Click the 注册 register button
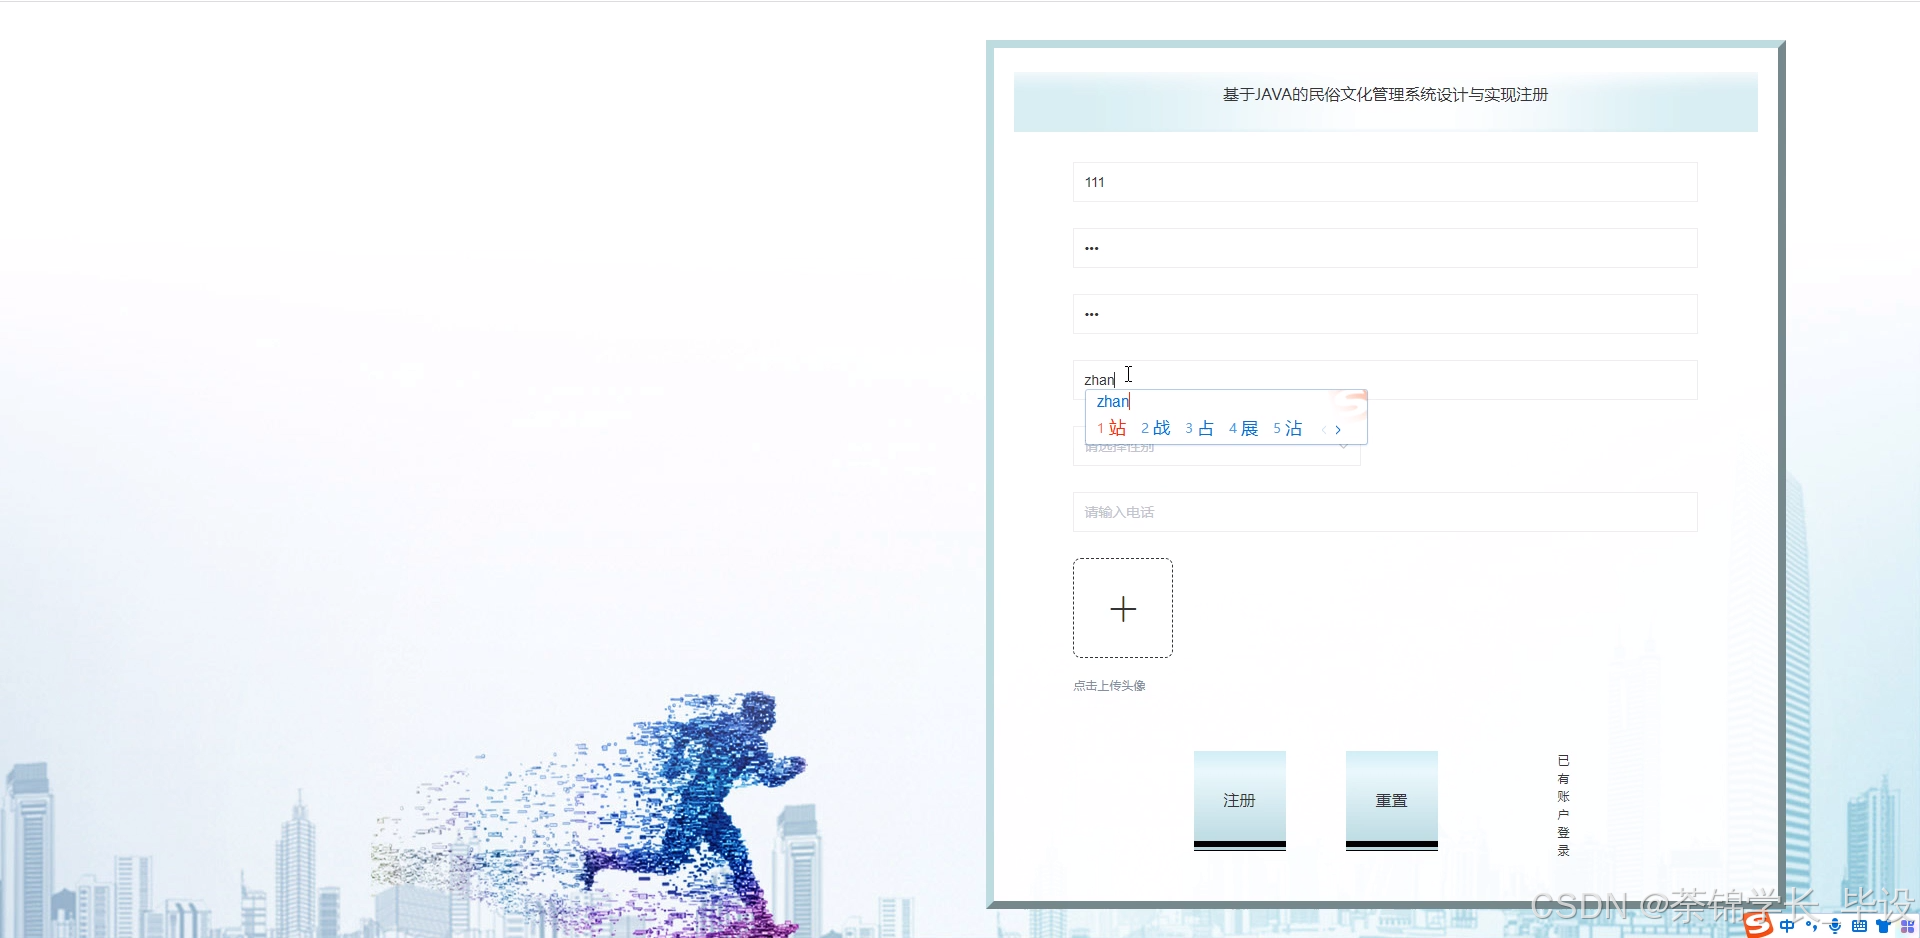Viewport: 1920px width, 938px height. point(1239,800)
